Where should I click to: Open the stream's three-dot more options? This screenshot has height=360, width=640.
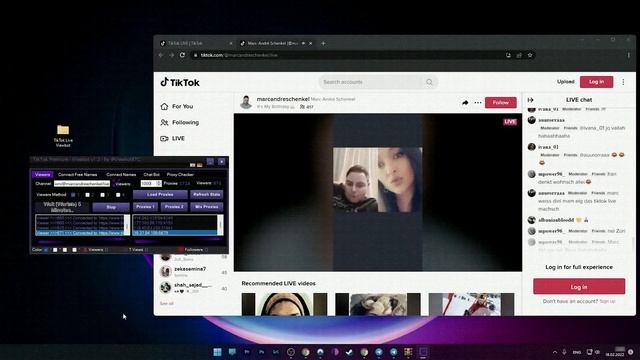(x=478, y=103)
